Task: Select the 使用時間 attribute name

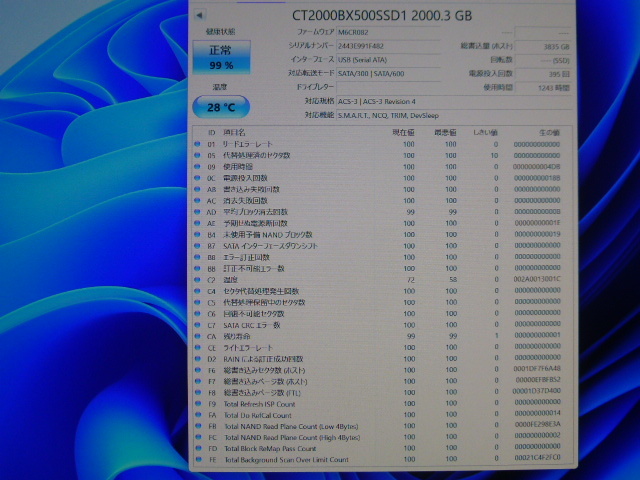Action: 238,167
